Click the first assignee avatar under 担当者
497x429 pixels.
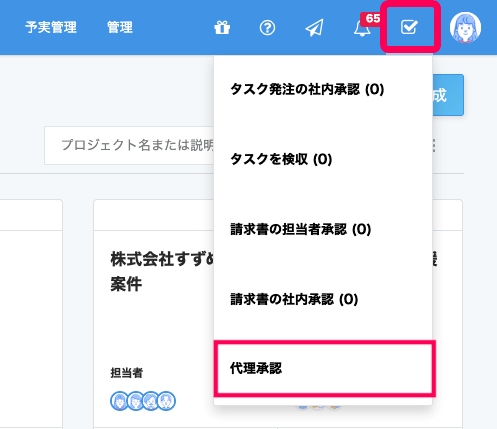[119, 401]
